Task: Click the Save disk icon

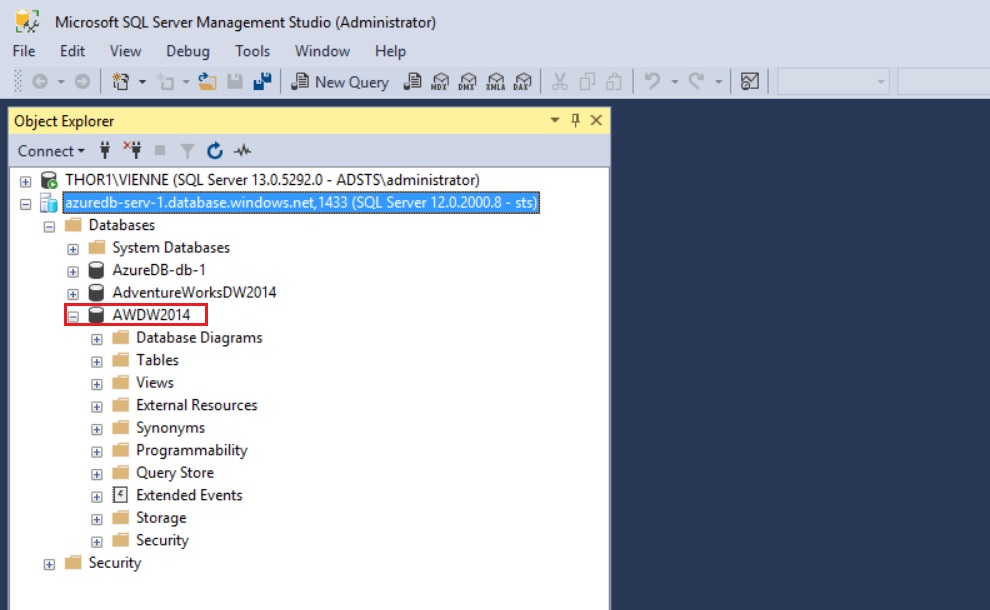Action: click(x=235, y=81)
